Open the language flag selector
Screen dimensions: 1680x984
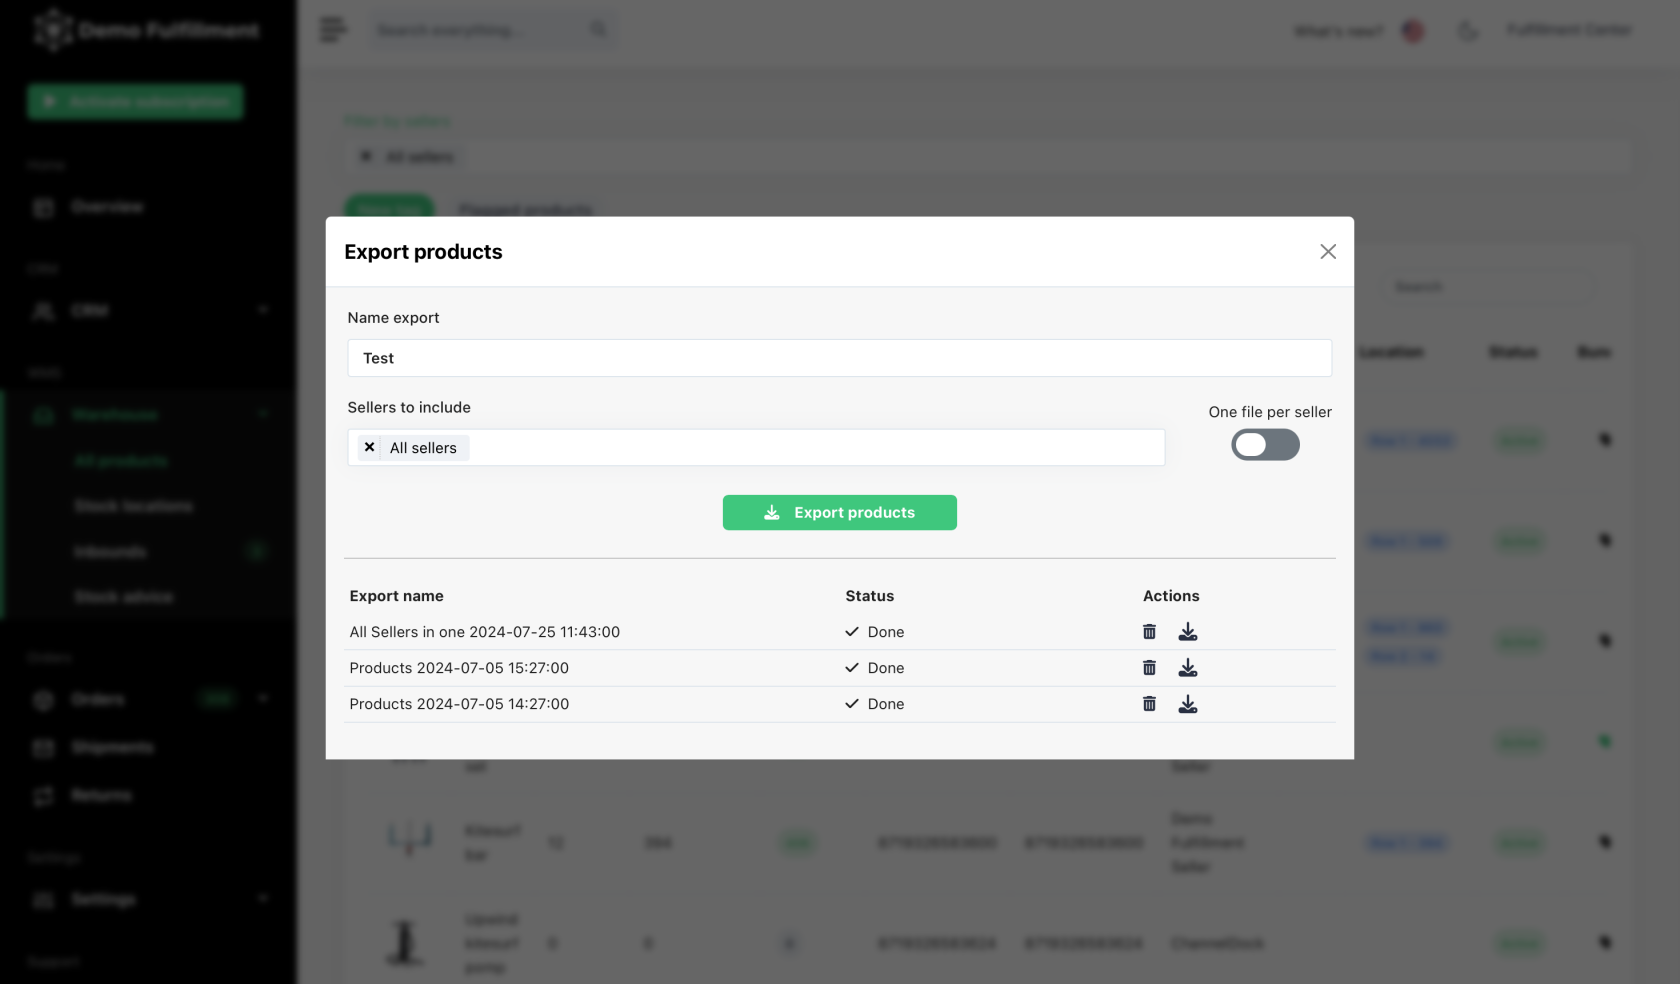click(1412, 31)
